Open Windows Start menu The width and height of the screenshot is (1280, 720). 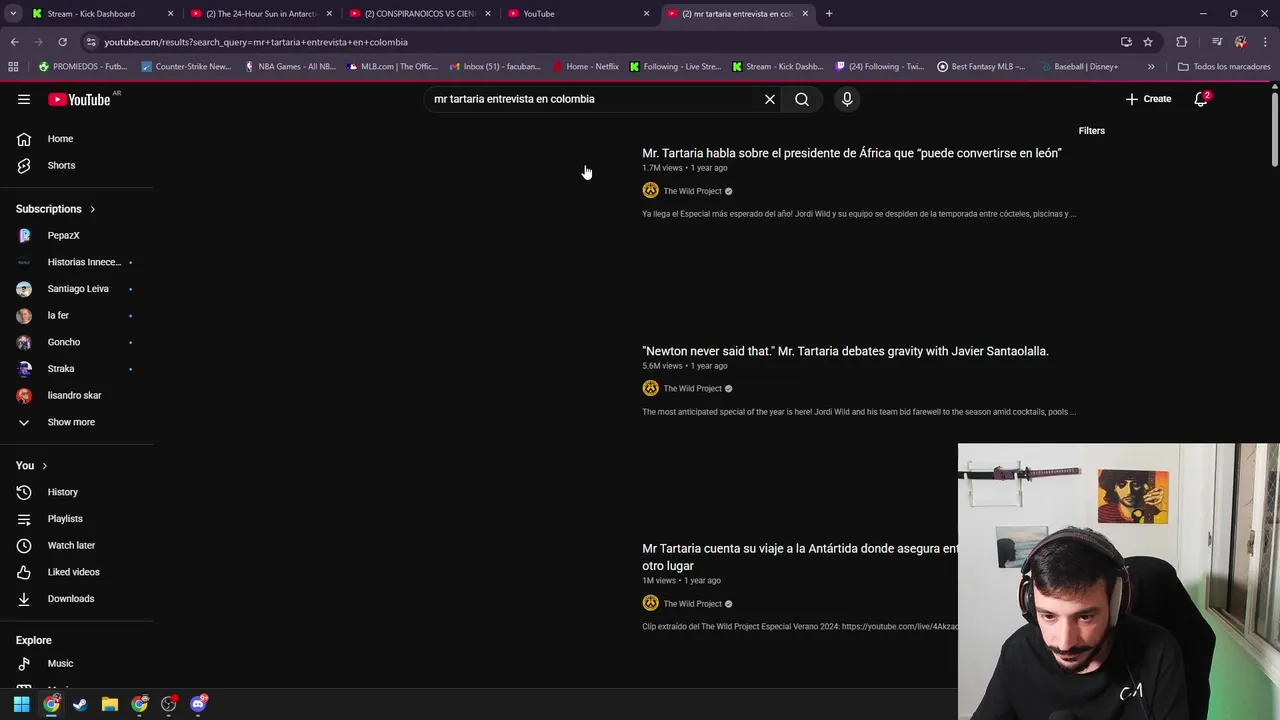point(21,704)
